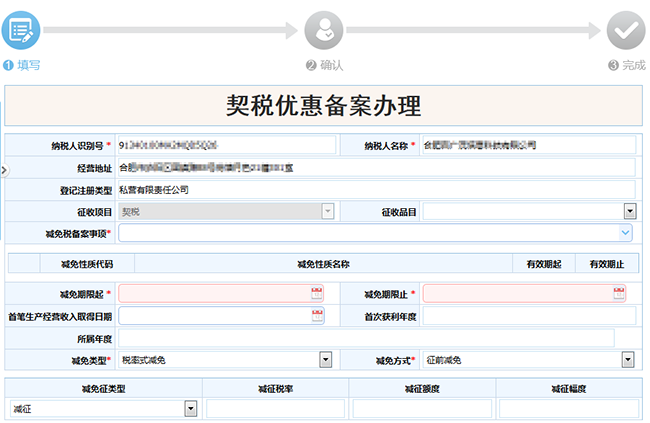650x423 pixels.
Task: Open the calendar picker for 减免期限止
Action: (619, 294)
